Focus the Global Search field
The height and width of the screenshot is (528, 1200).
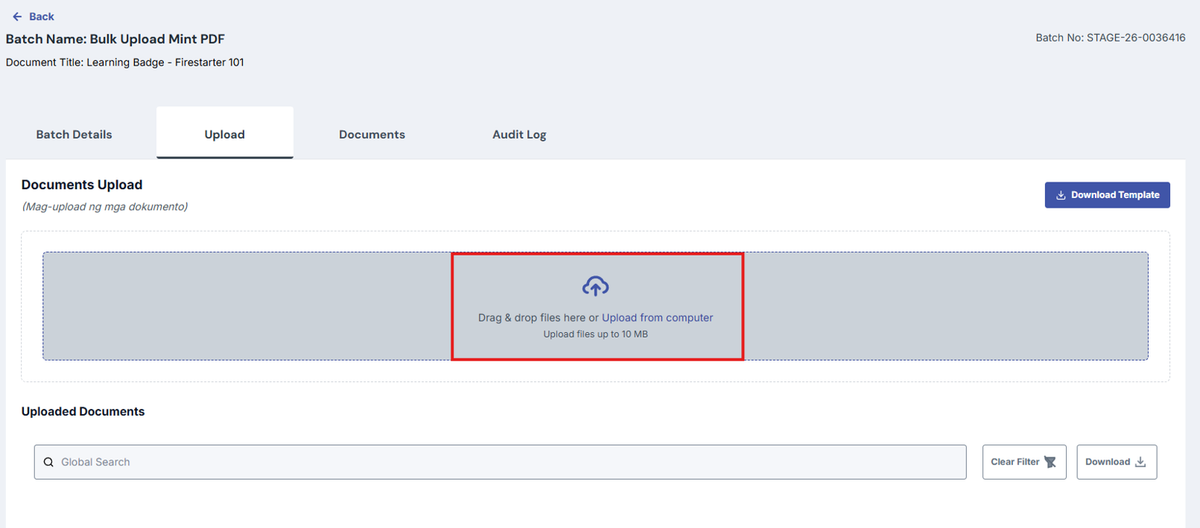point(500,462)
